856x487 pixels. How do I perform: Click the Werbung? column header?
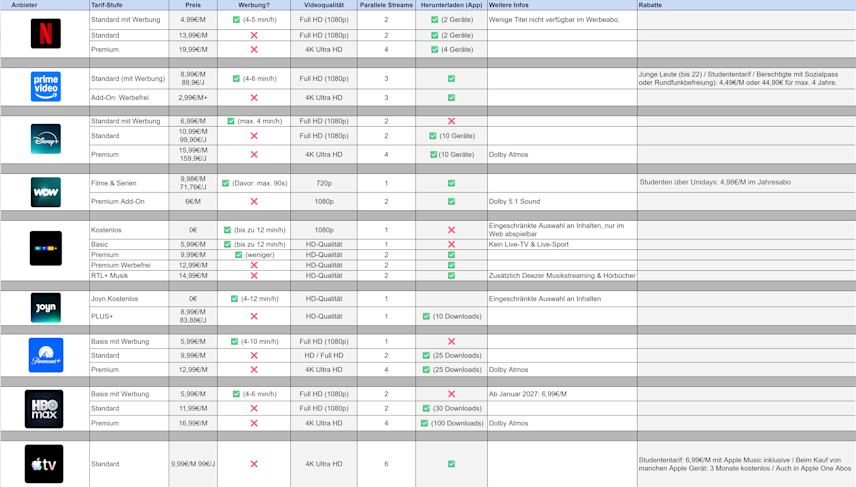(x=254, y=5)
